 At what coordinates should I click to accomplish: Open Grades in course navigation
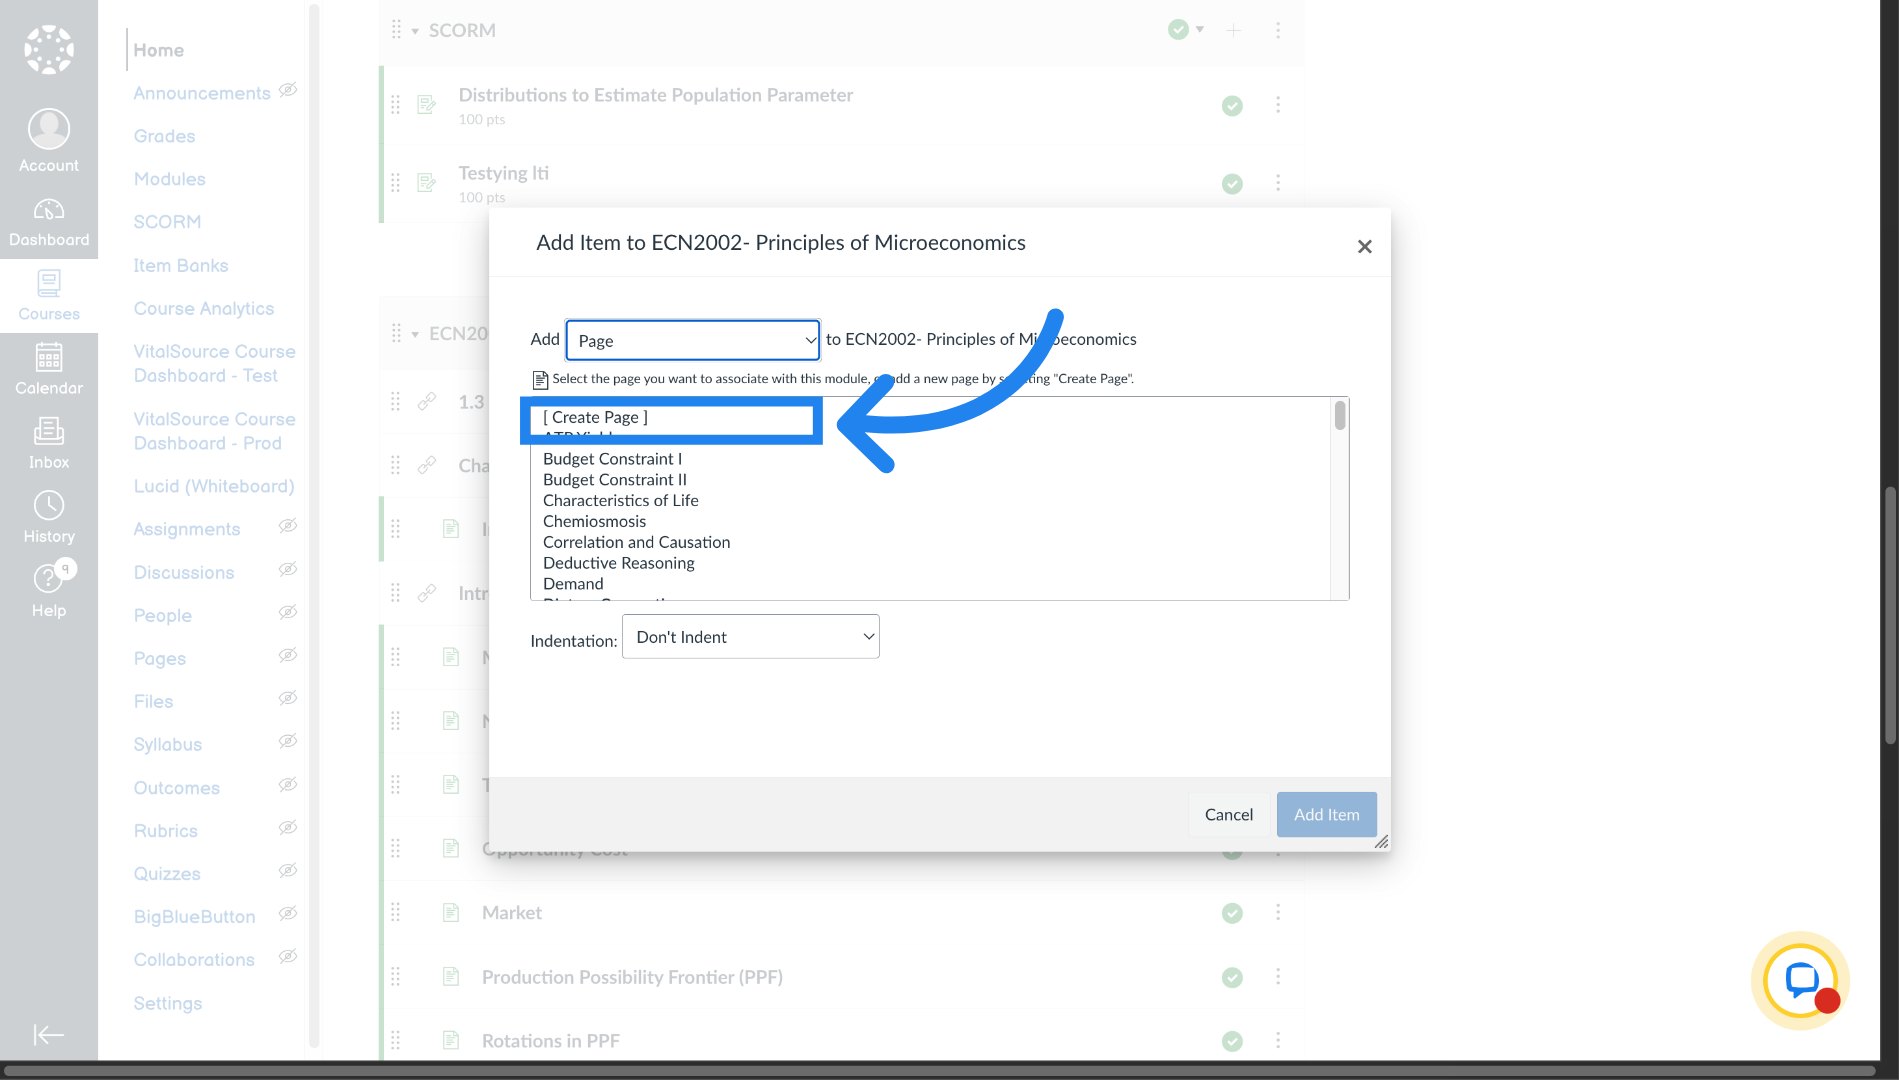pos(165,136)
